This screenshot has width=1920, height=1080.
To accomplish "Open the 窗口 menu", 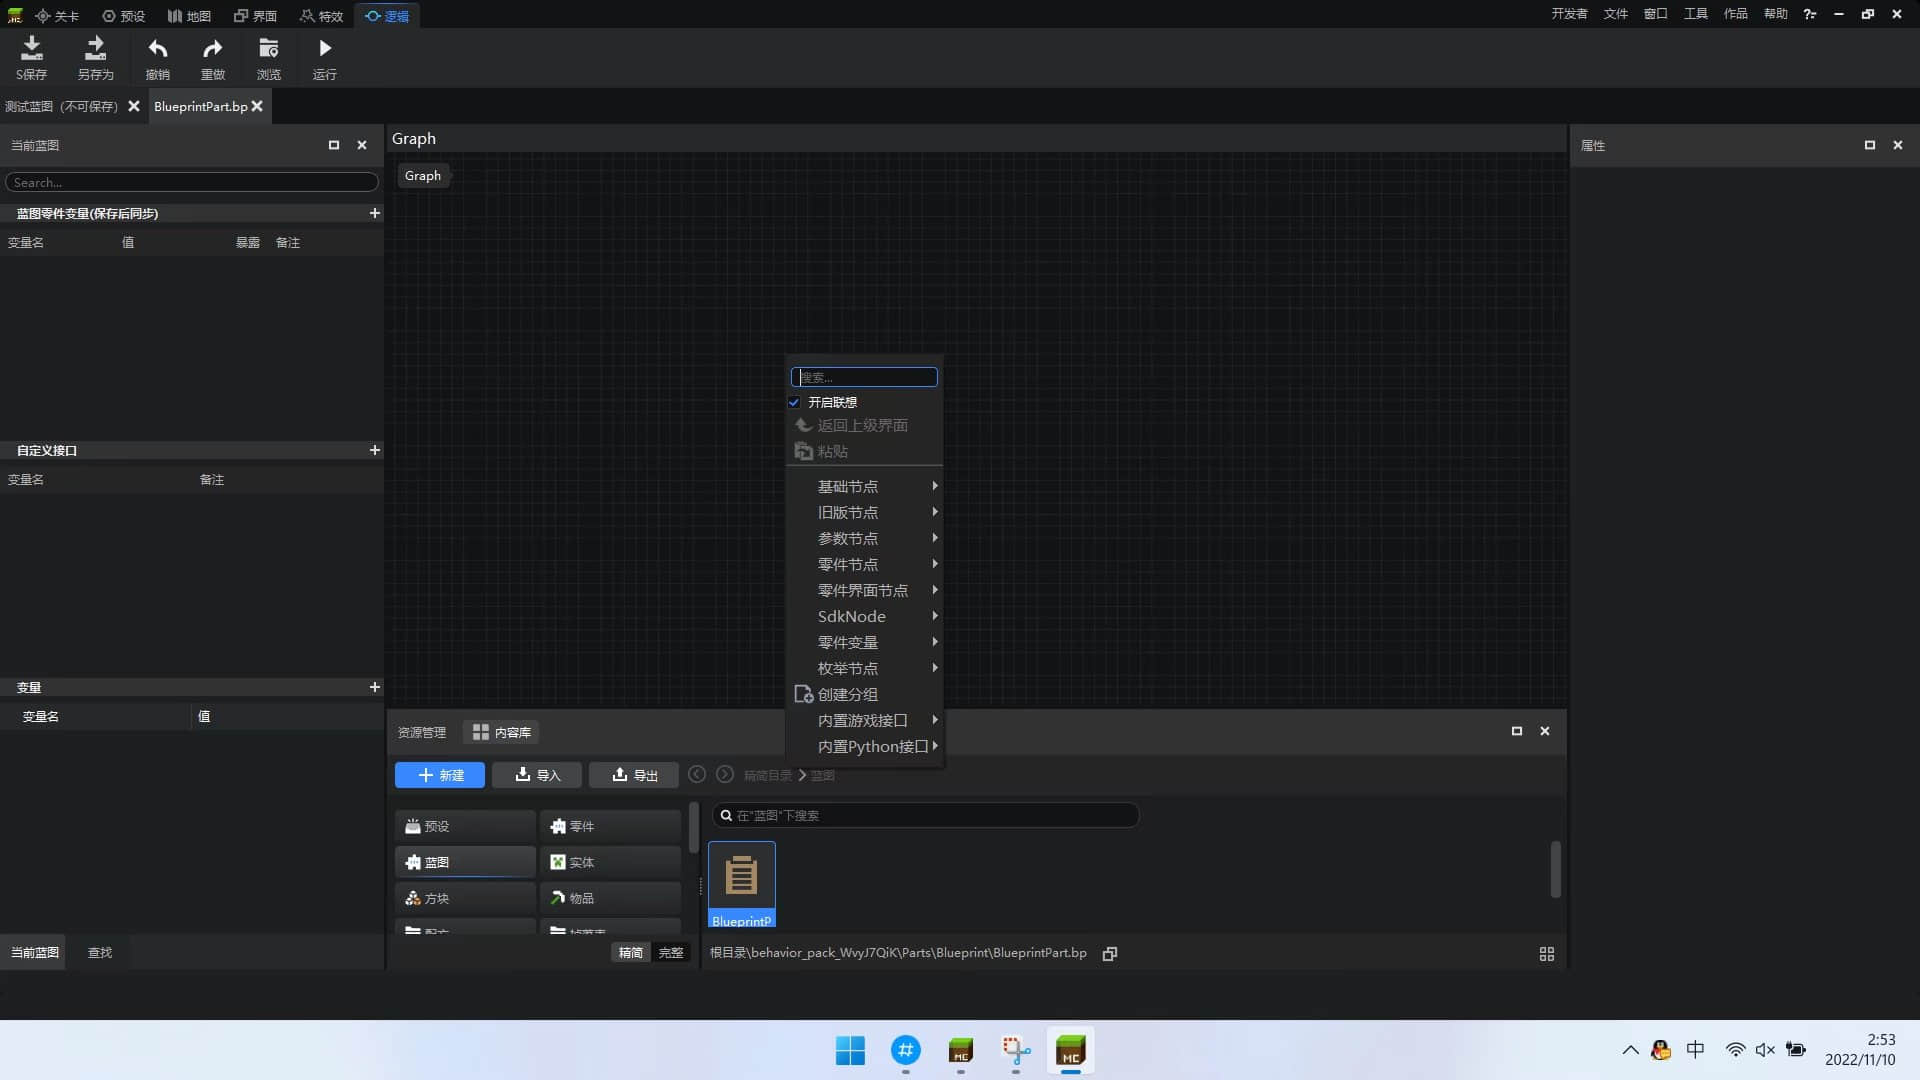I will pyautogui.click(x=1656, y=14).
